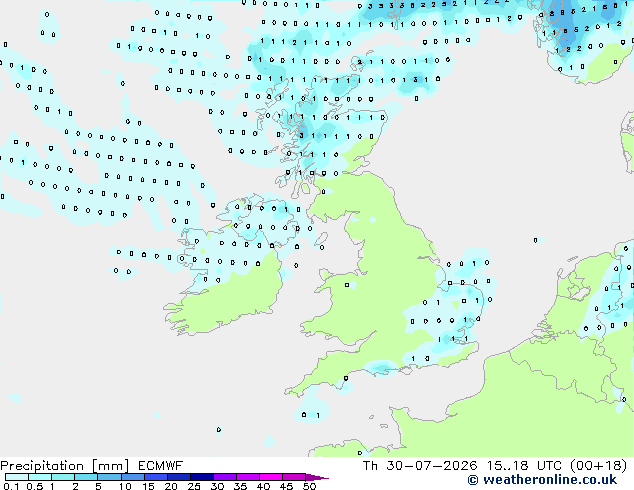Select the 45–50 mm legend swatch
The image size is (634, 490).
coord(294,477)
